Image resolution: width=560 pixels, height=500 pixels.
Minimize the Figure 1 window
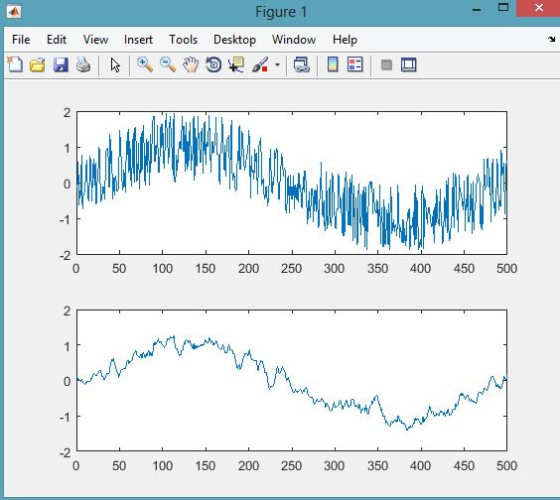[476, 10]
